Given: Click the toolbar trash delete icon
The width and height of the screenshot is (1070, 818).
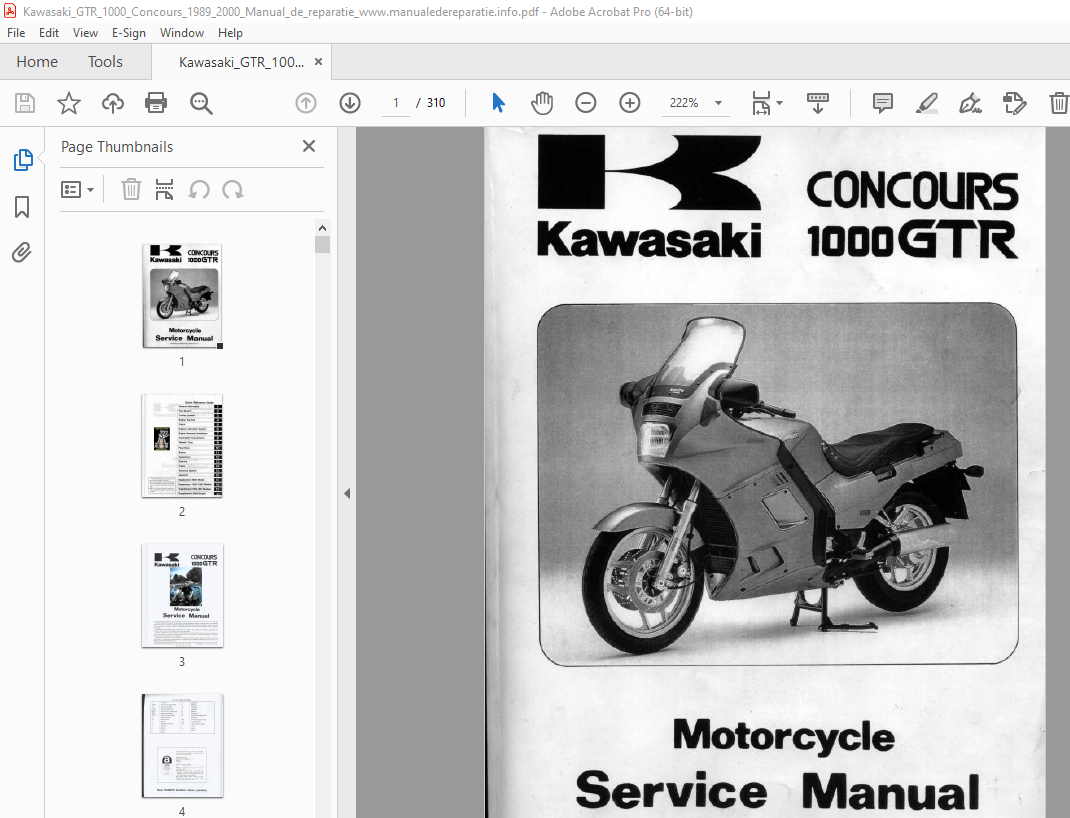Looking at the screenshot, I should click(x=1058, y=103).
